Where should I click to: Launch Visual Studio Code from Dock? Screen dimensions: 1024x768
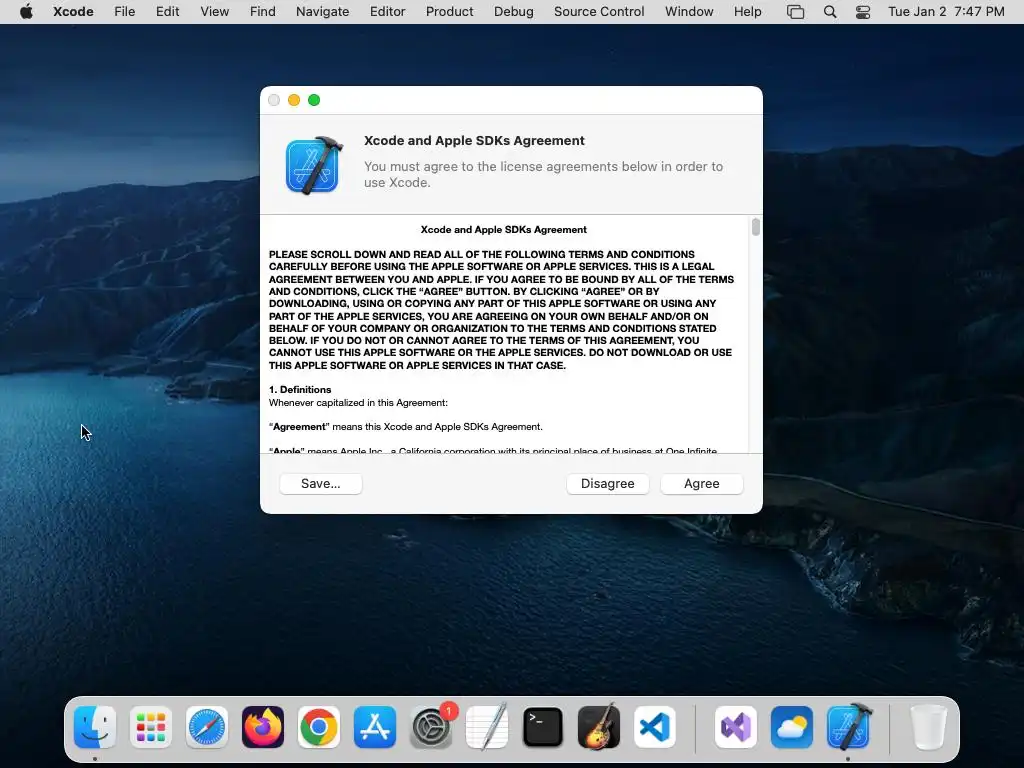655,727
